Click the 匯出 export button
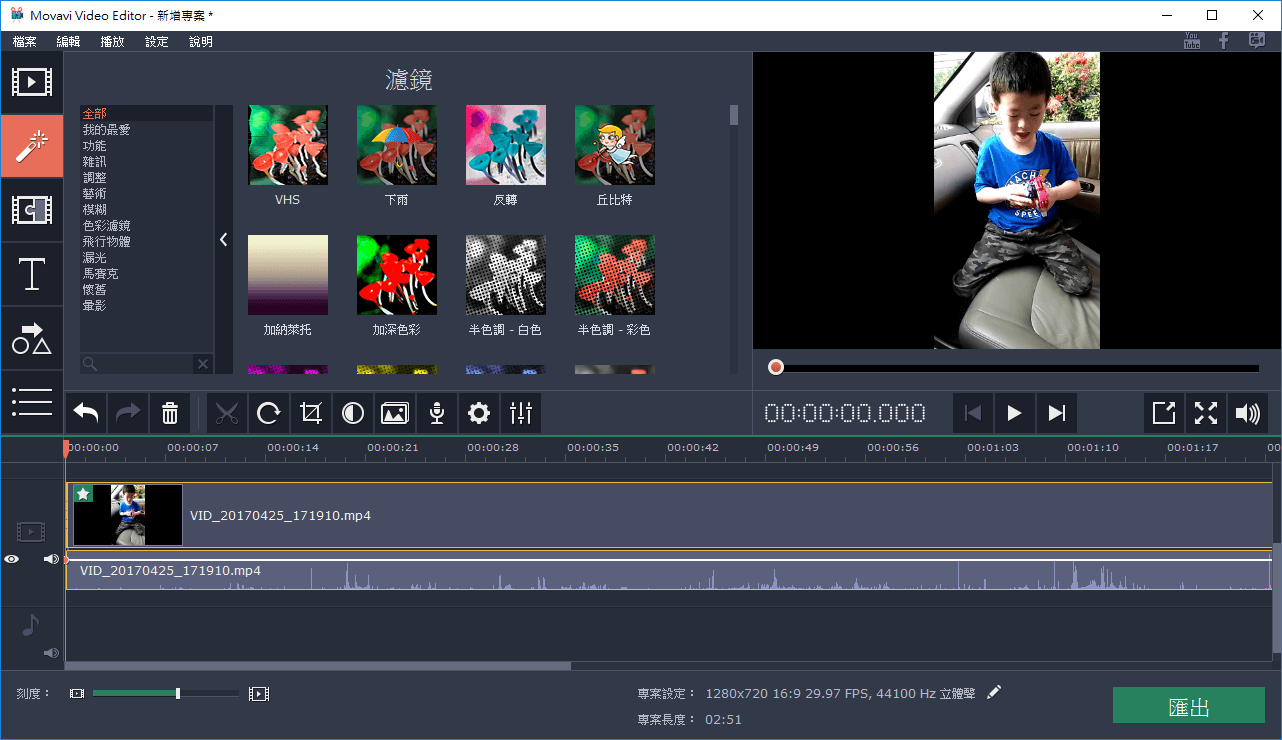Screen dimensions: 1282x740 coord(1188,705)
